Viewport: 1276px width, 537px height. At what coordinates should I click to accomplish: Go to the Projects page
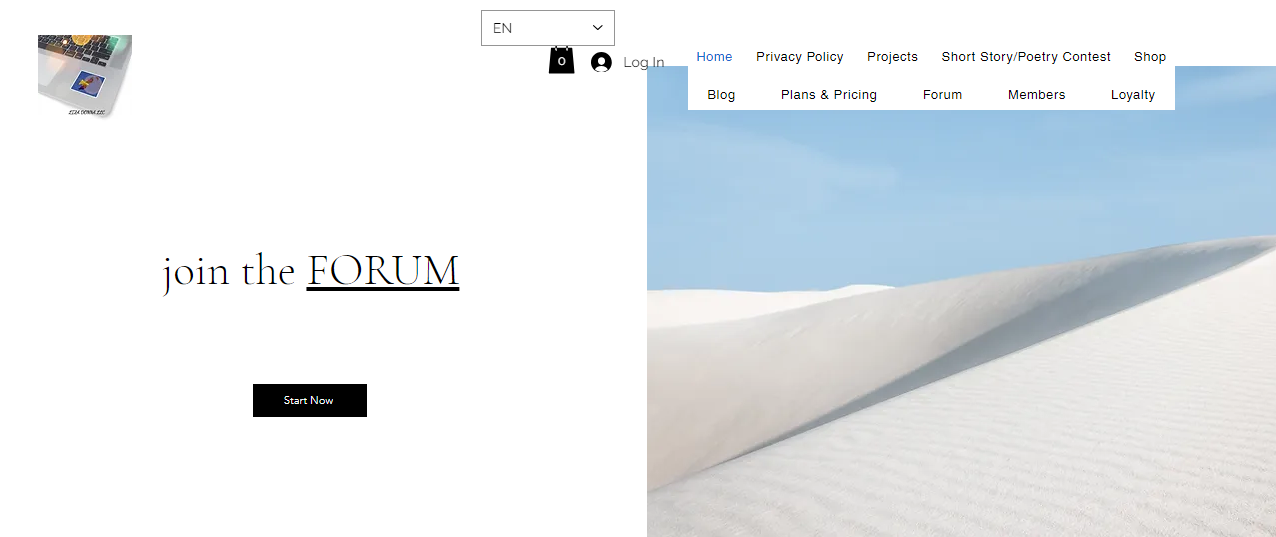pos(892,57)
